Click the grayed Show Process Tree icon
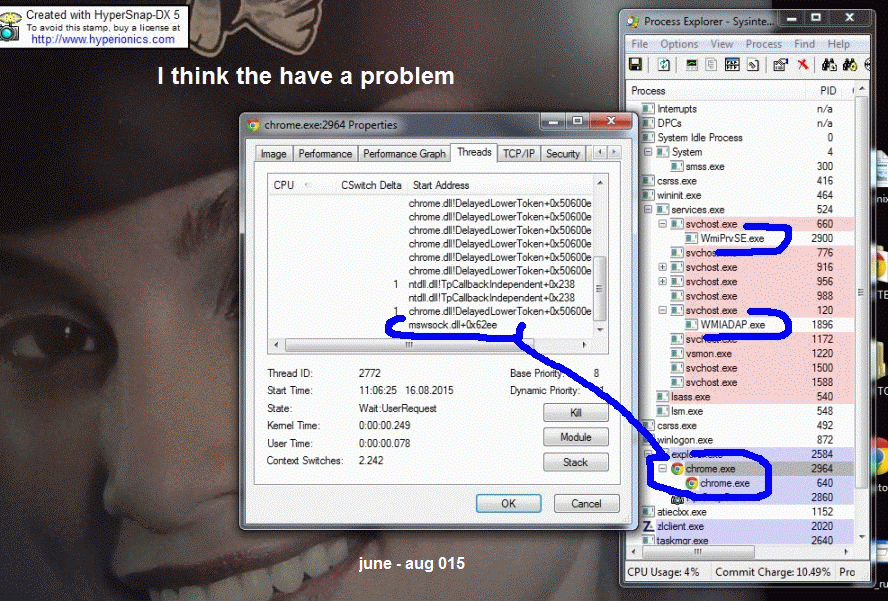Viewport: 888px width, 601px height. 711,65
